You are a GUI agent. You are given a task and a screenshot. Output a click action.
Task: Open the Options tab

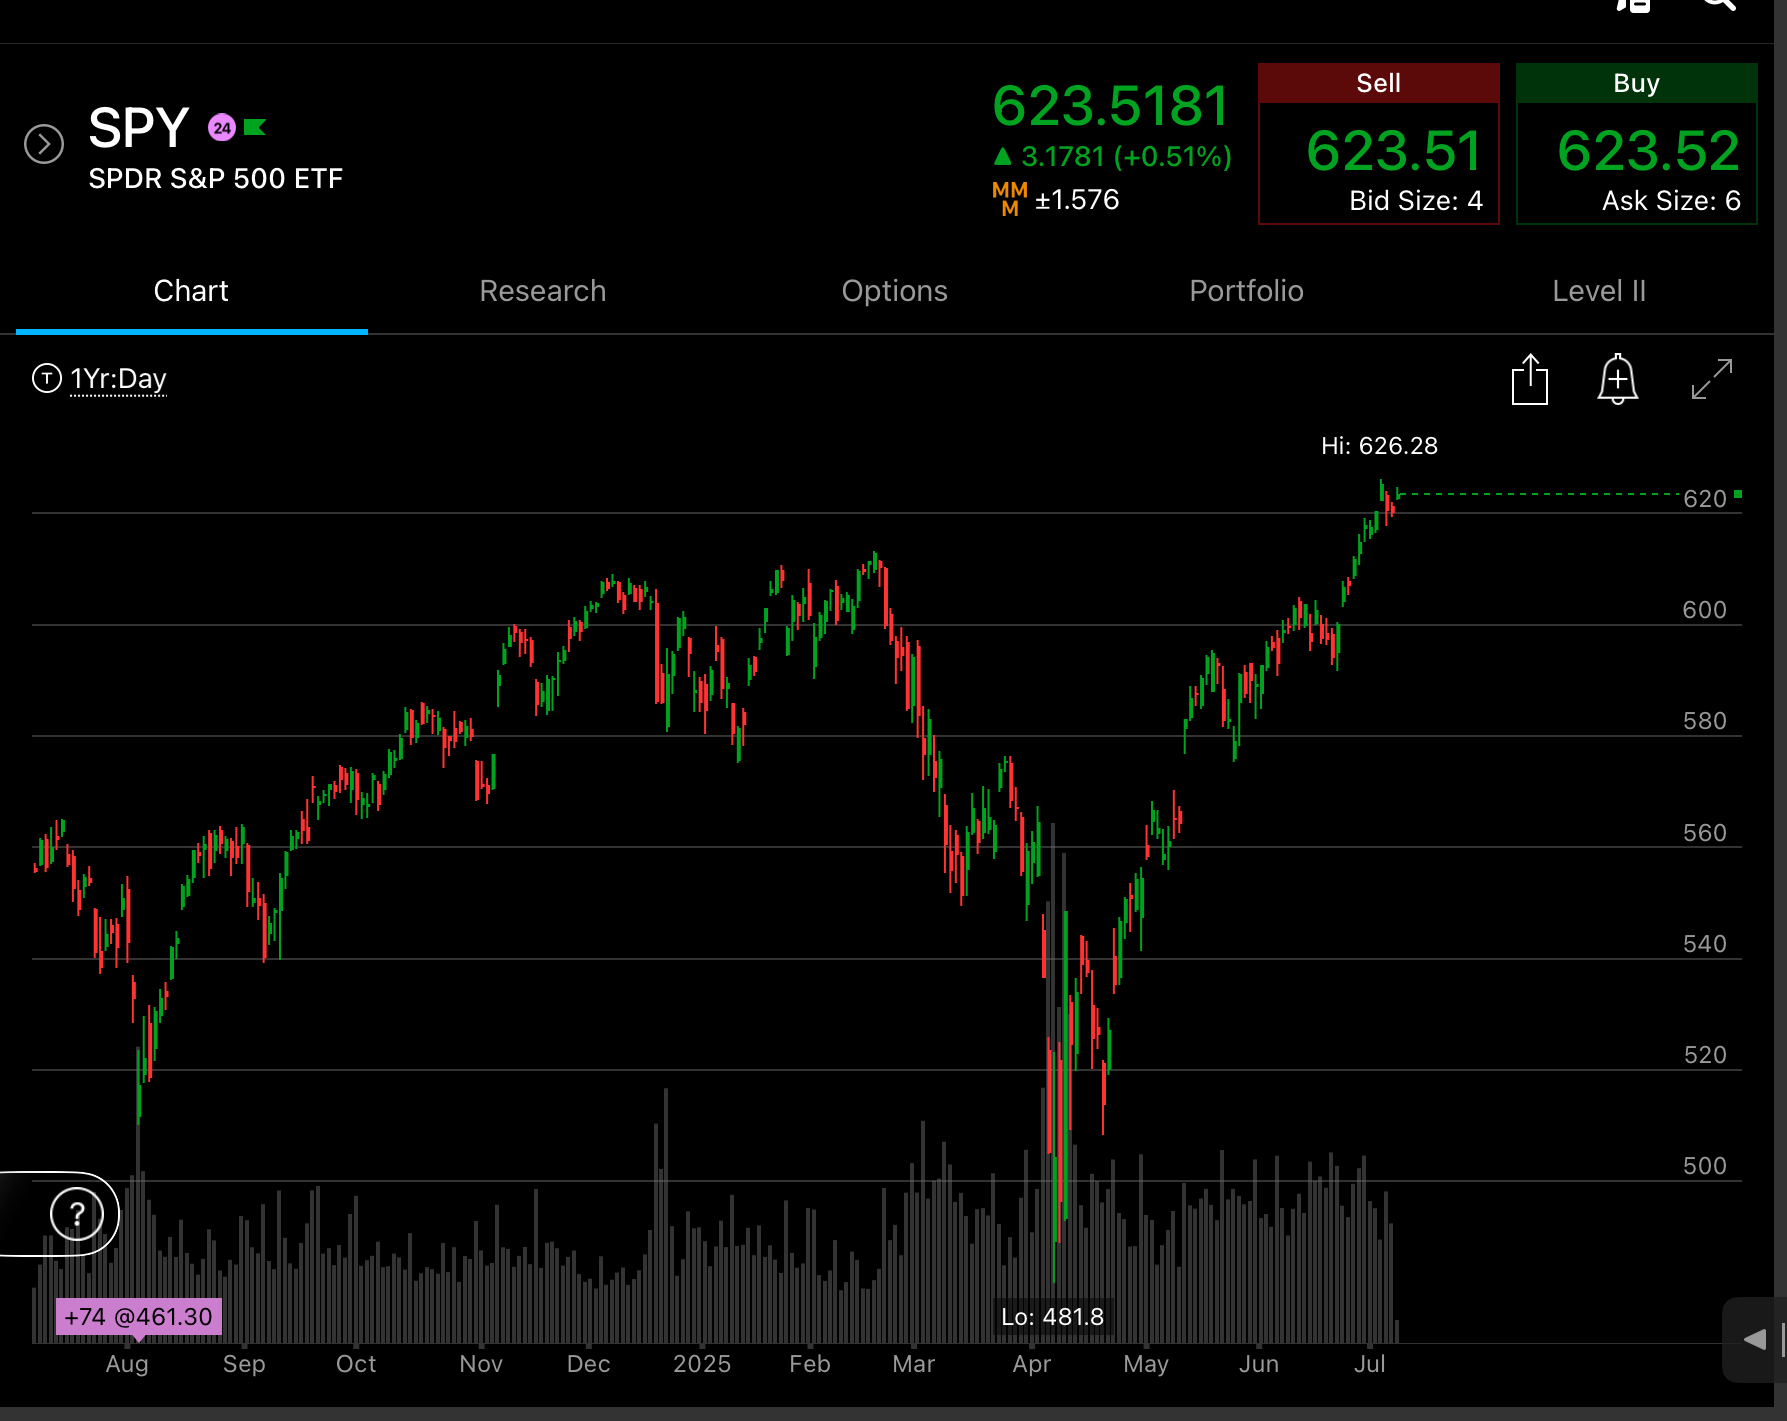click(894, 291)
